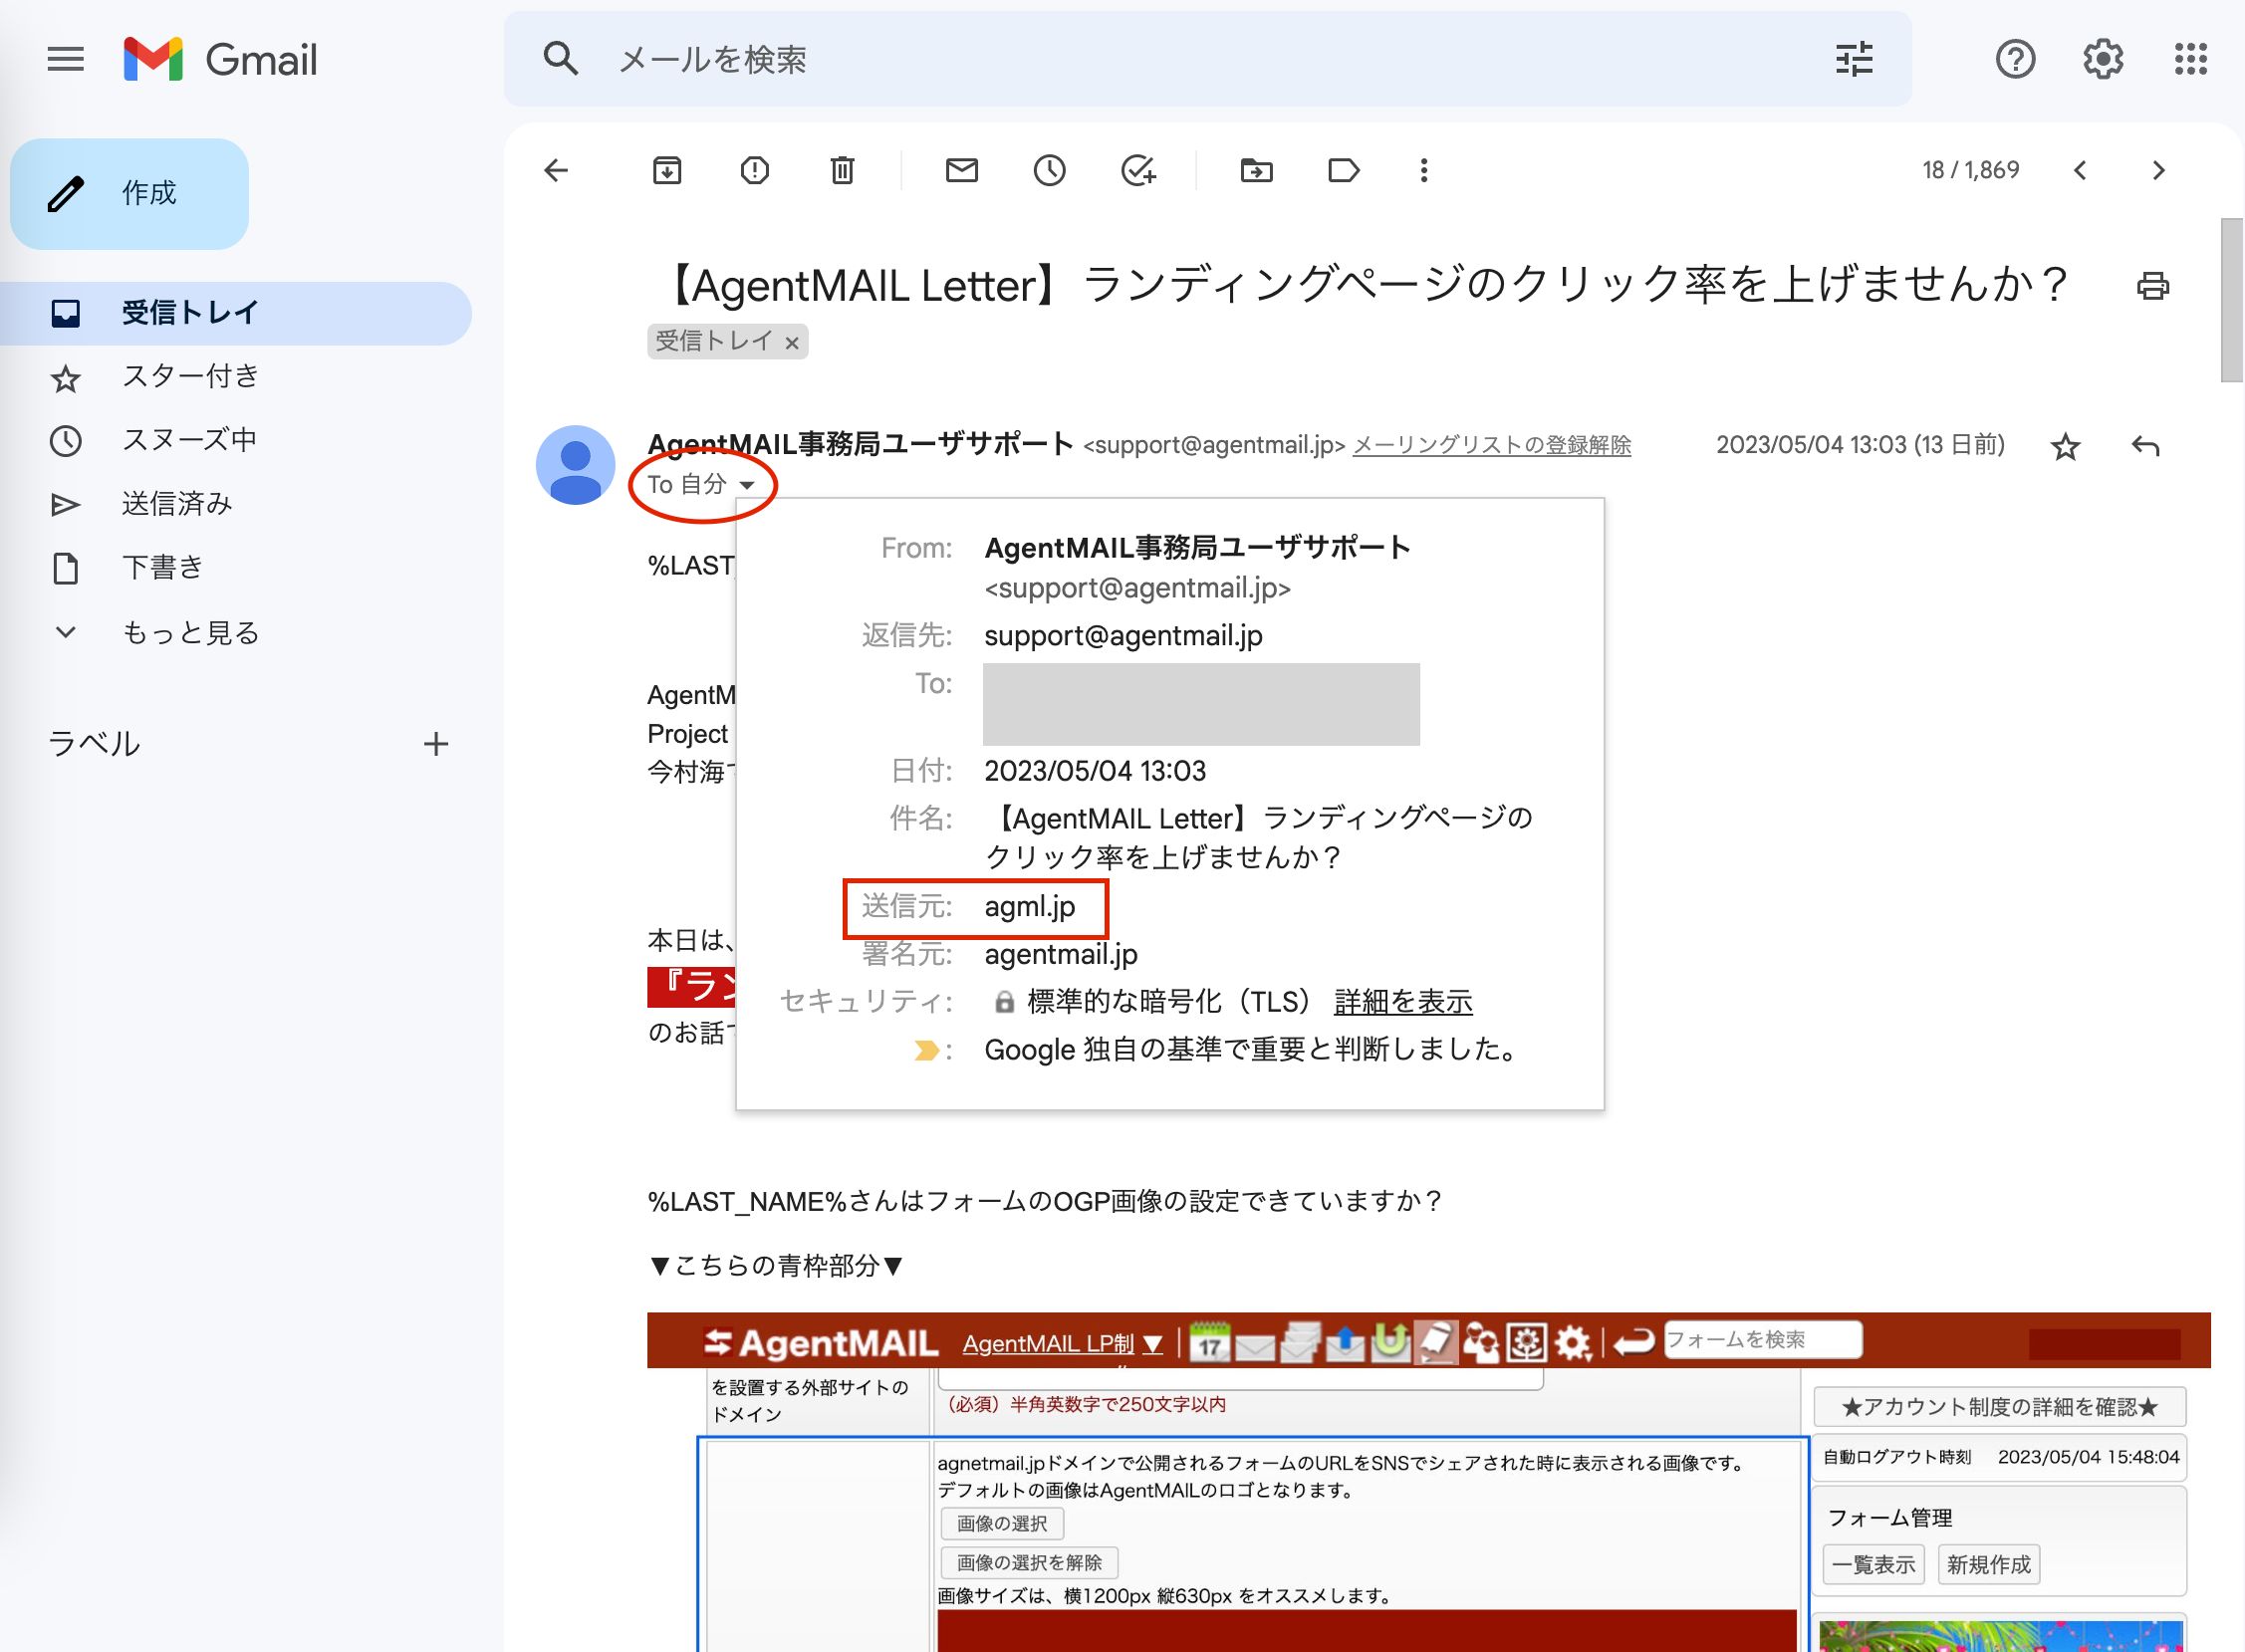Toggle To 自分 details dropdown arrow
2245x1652 pixels.
click(747, 485)
